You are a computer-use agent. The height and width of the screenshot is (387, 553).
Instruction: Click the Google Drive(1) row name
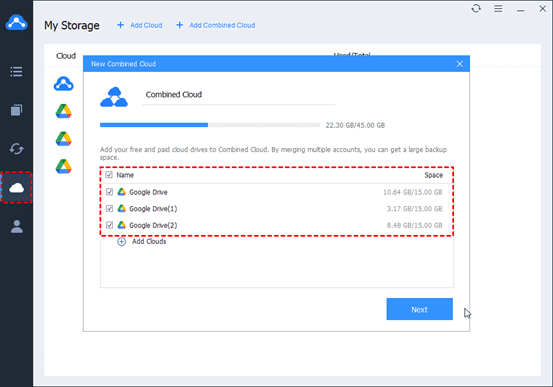tap(153, 209)
